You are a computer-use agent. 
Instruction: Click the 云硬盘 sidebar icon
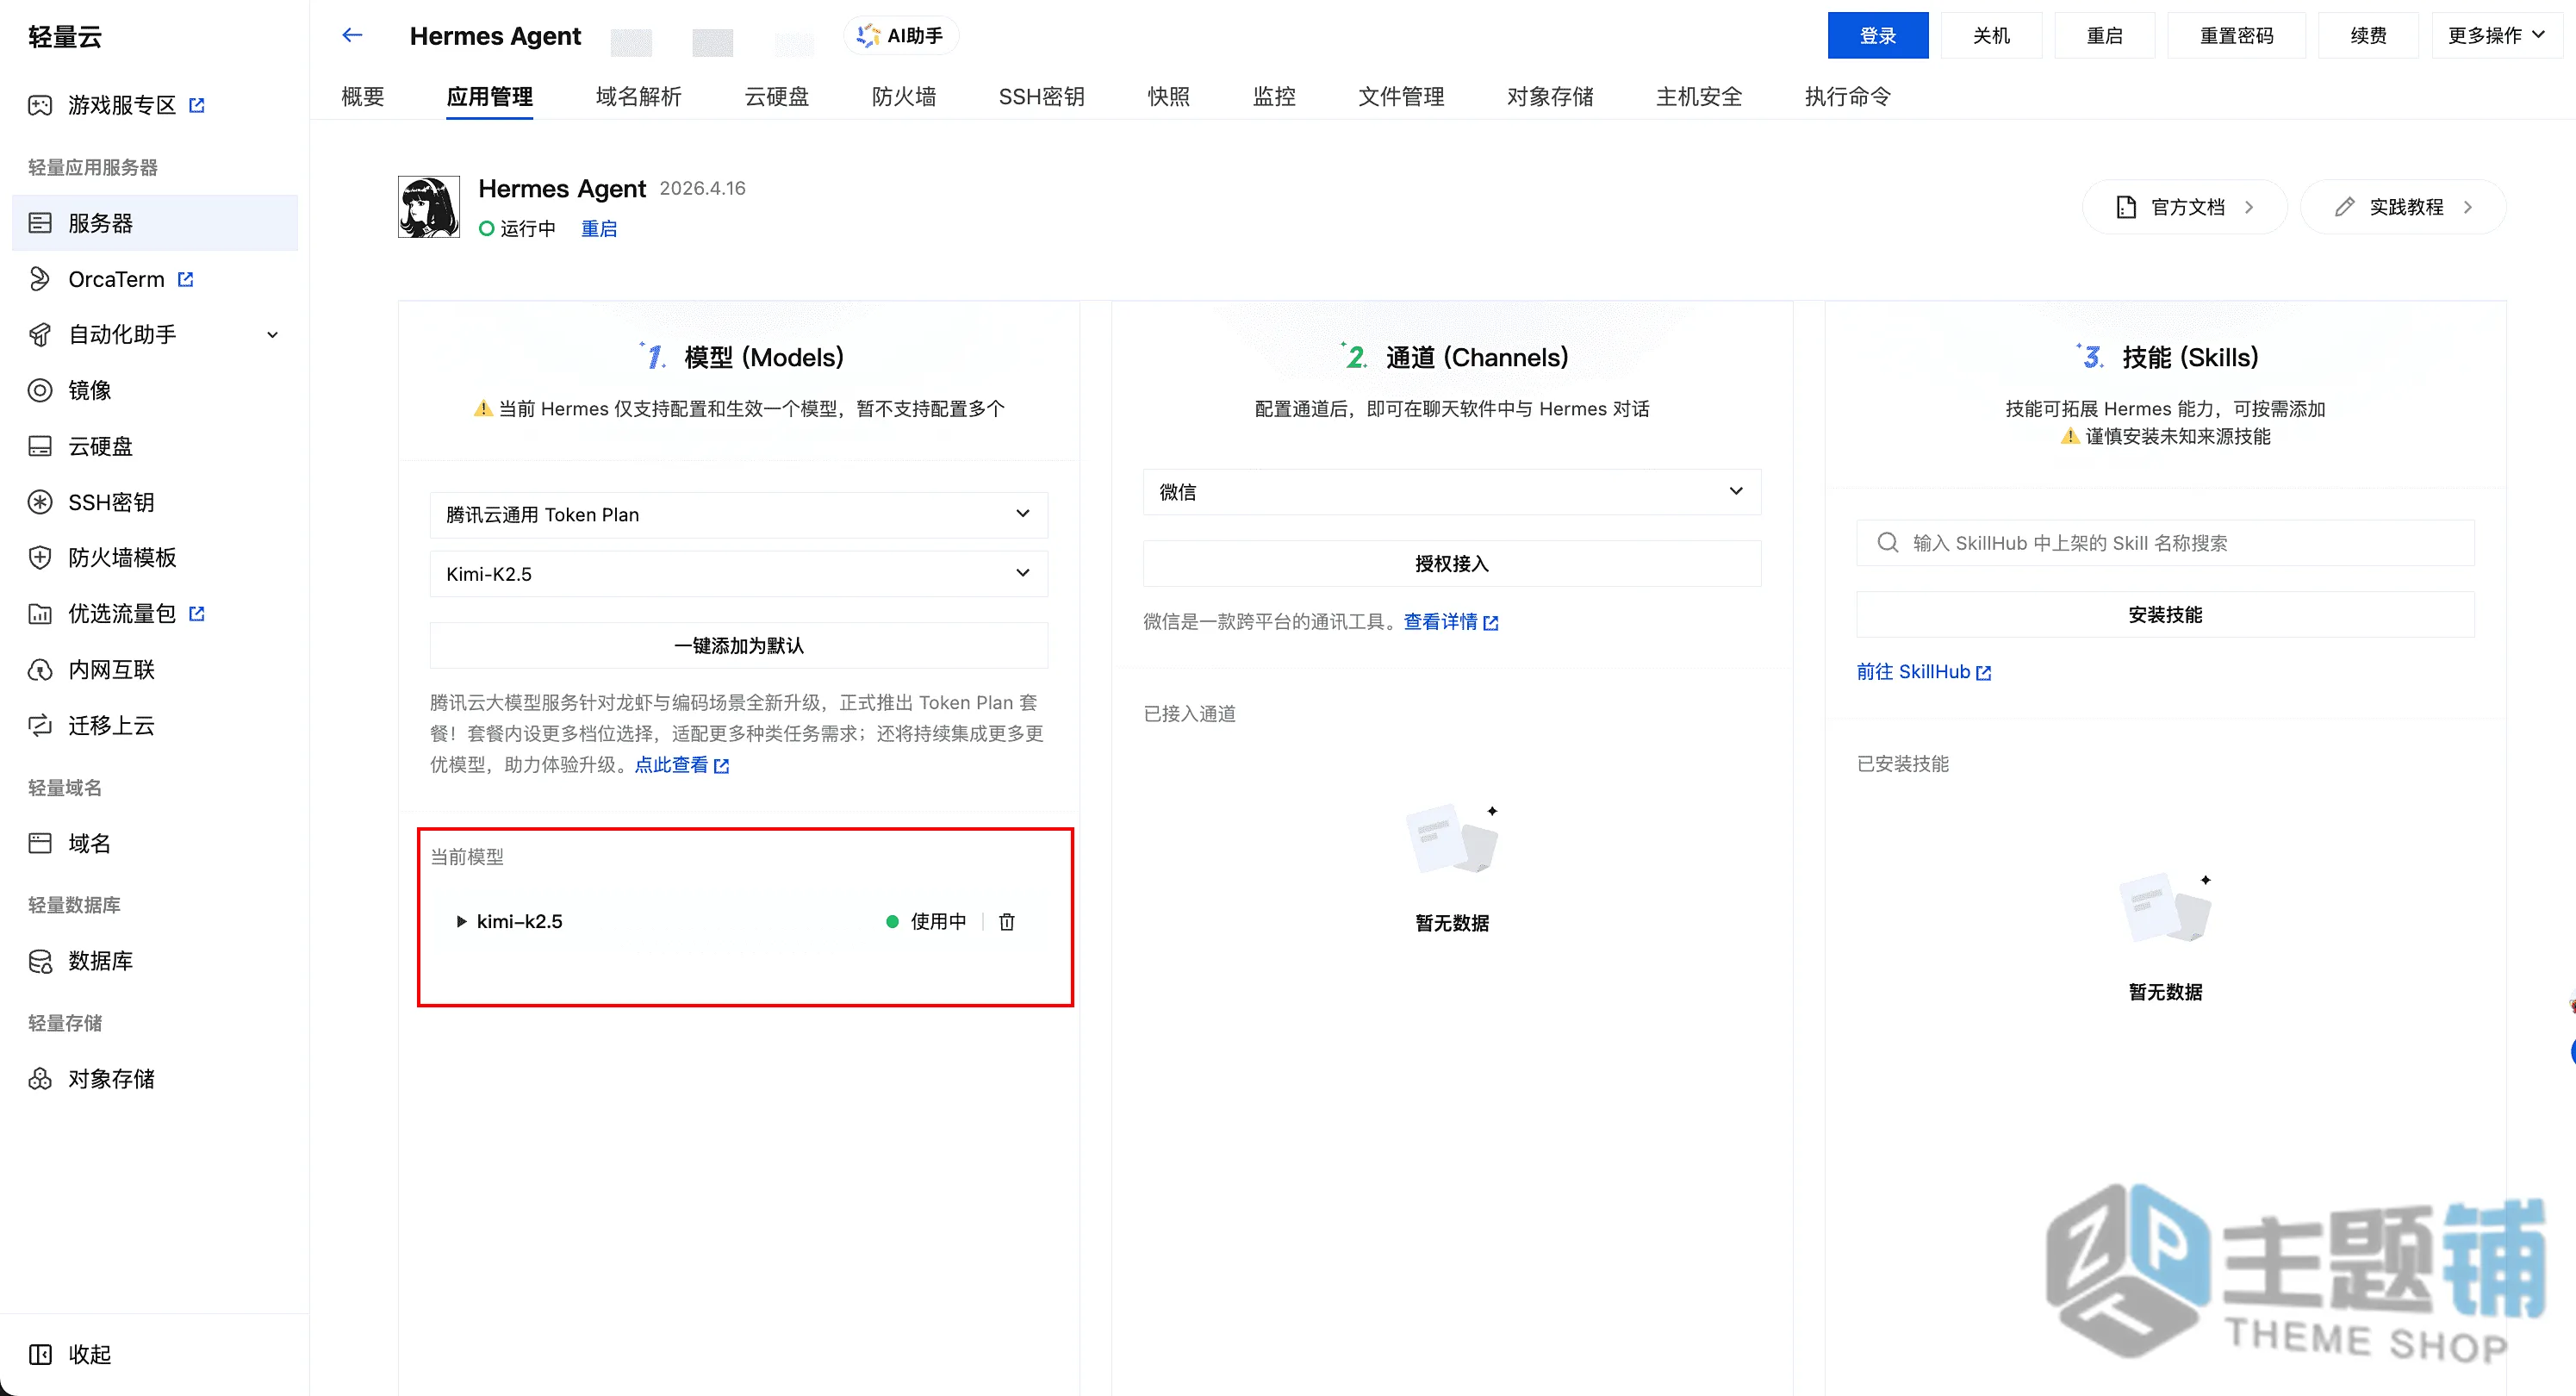coord(40,446)
